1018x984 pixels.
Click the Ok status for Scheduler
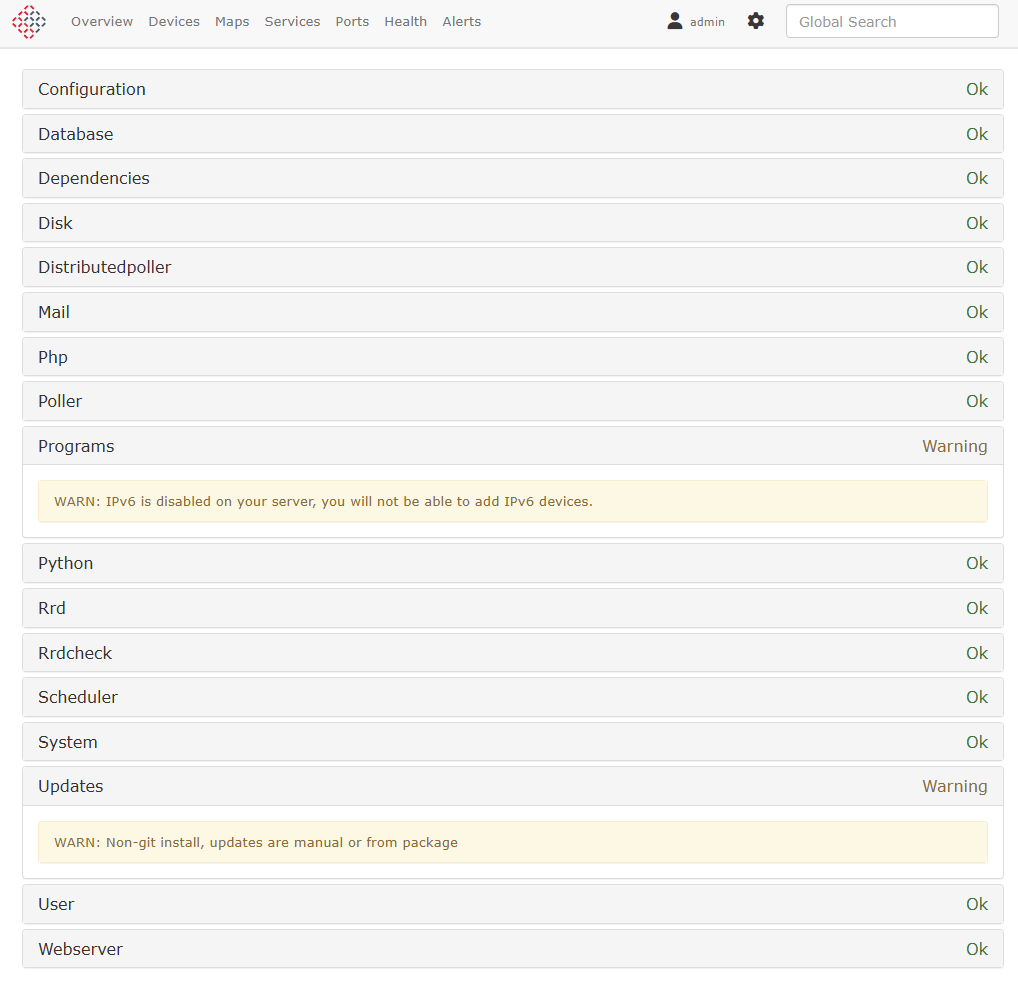click(x=976, y=697)
